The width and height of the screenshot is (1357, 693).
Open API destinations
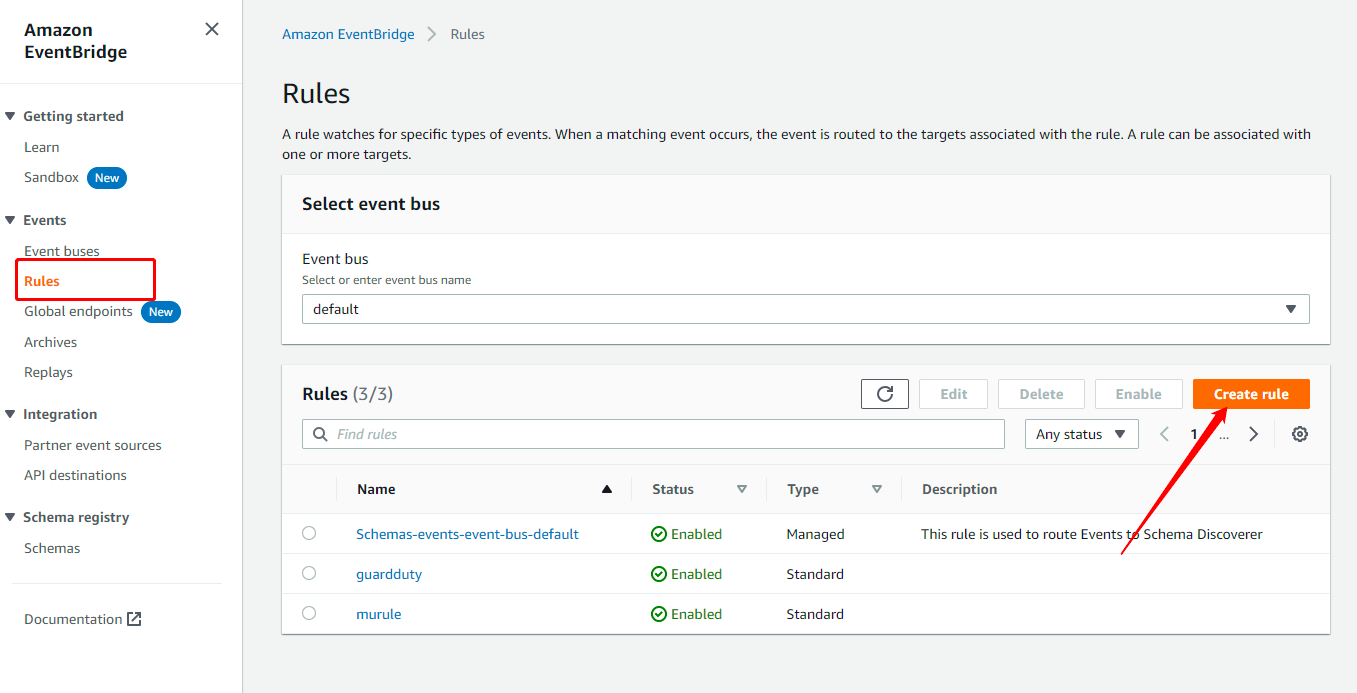click(x=76, y=475)
